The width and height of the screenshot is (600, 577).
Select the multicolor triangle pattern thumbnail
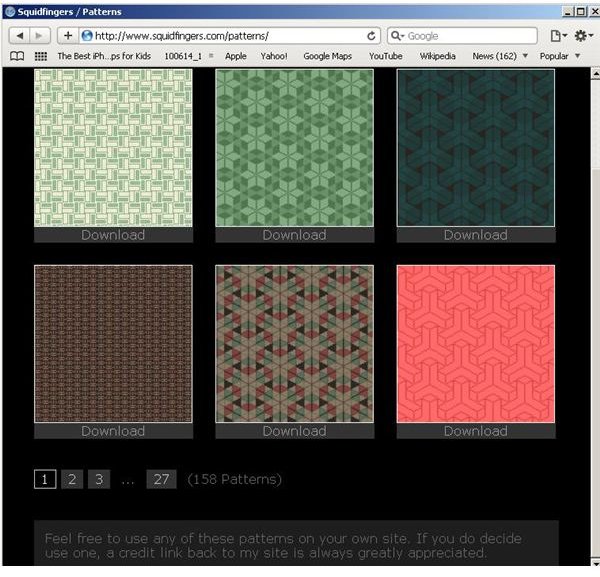tap(295, 344)
